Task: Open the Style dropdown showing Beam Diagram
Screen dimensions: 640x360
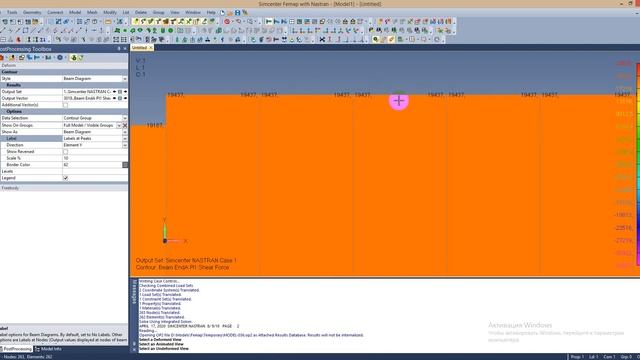Action: [125, 78]
